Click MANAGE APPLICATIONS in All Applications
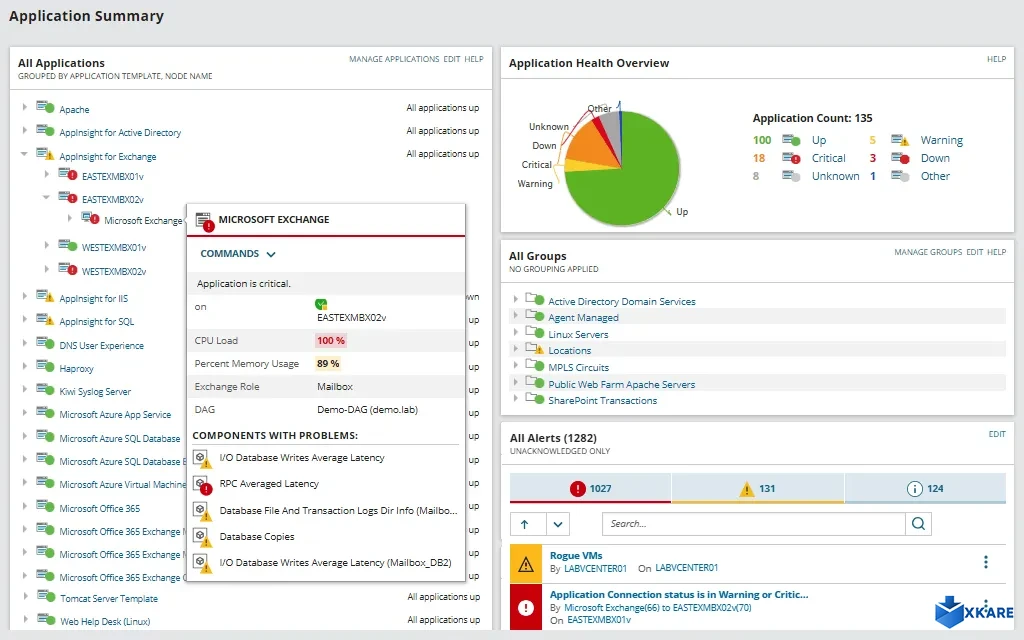This screenshot has height=640, width=1024. [394, 59]
